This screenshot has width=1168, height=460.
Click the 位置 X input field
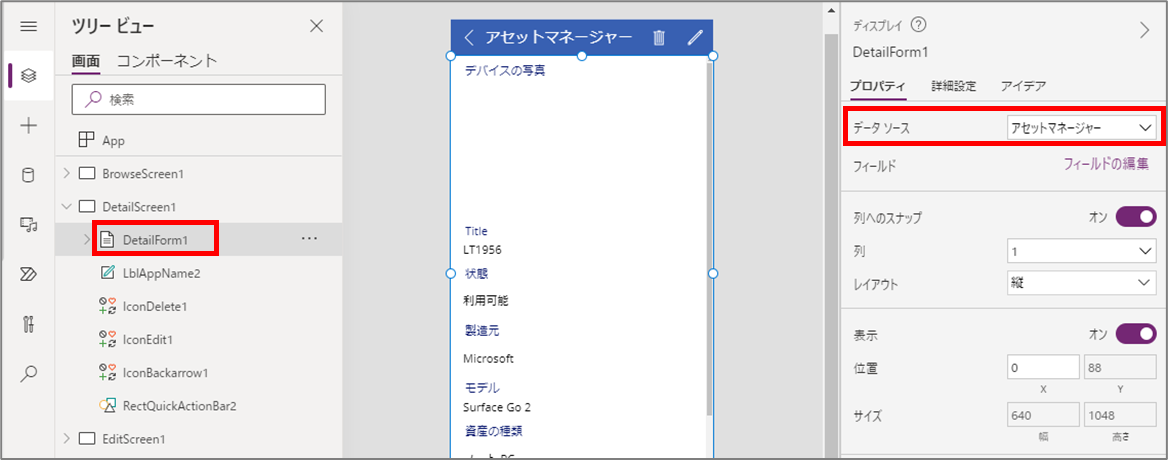[x=1043, y=368]
